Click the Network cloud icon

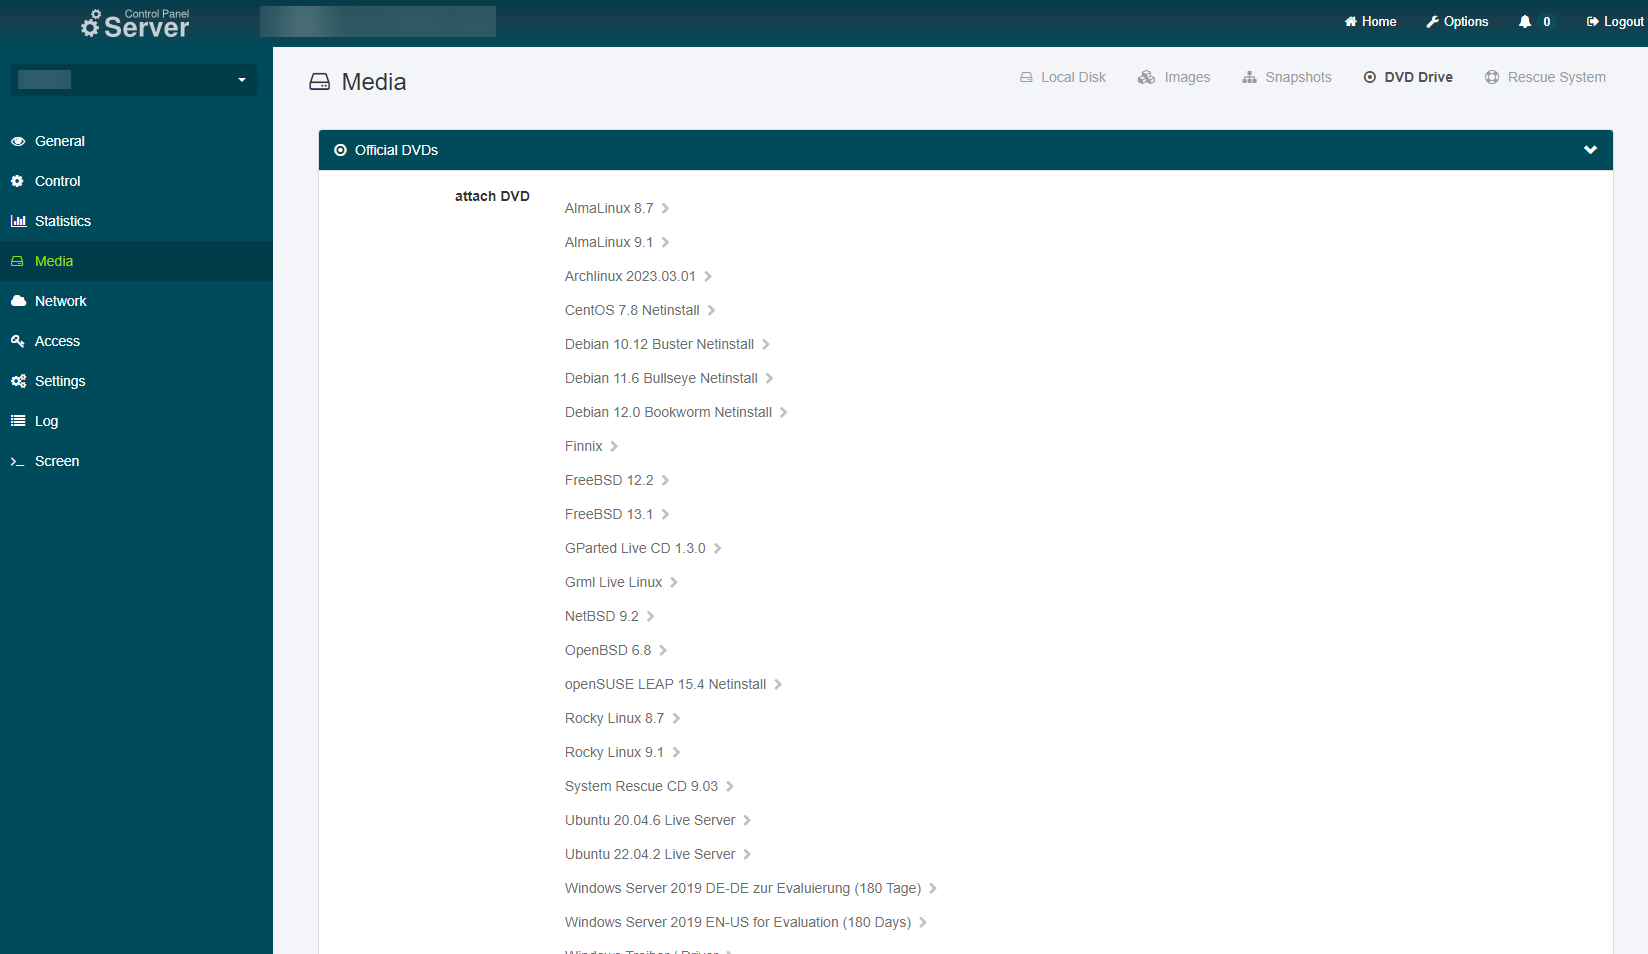pyautogui.click(x=18, y=301)
